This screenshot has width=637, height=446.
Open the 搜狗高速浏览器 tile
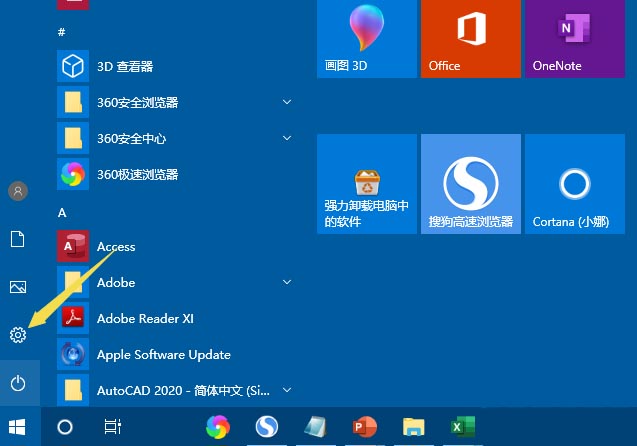coord(471,184)
